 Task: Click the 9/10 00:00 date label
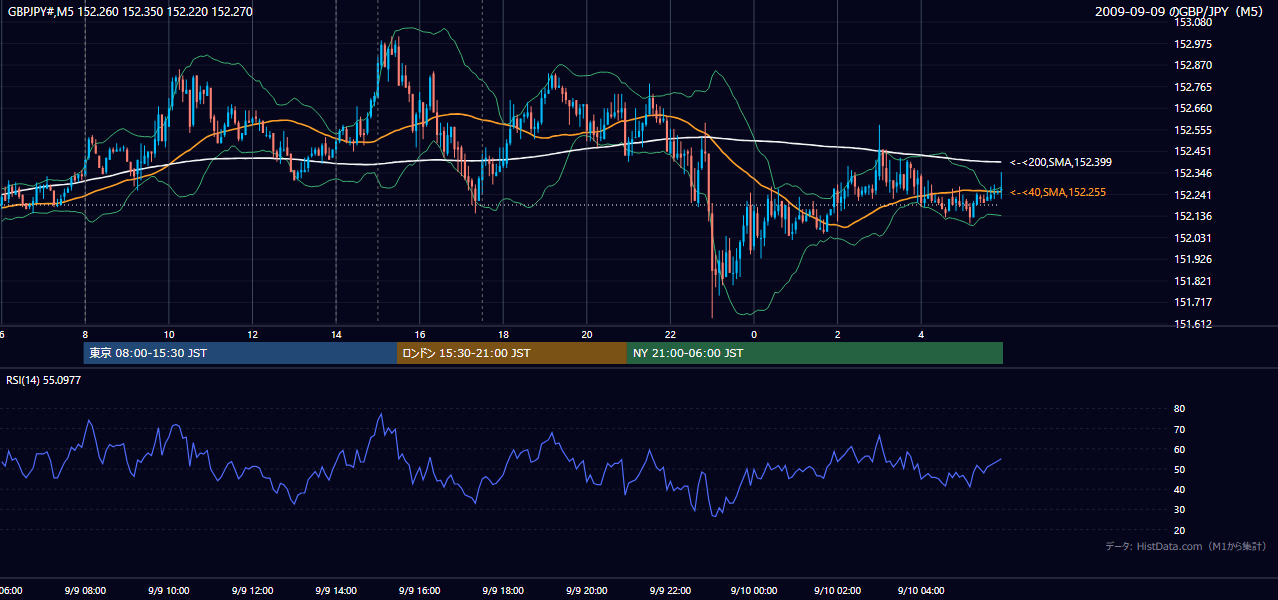point(754,590)
